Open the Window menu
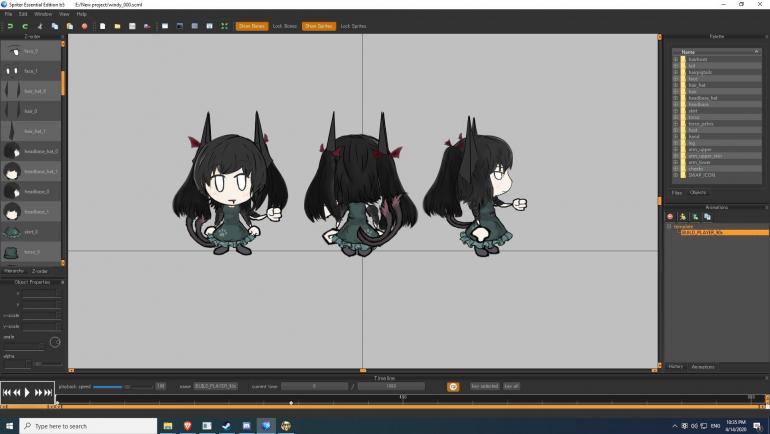 coord(43,14)
